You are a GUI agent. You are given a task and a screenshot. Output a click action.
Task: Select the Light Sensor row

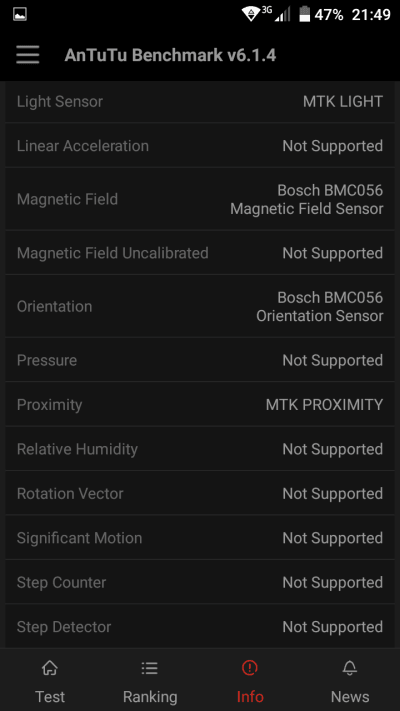click(x=200, y=102)
